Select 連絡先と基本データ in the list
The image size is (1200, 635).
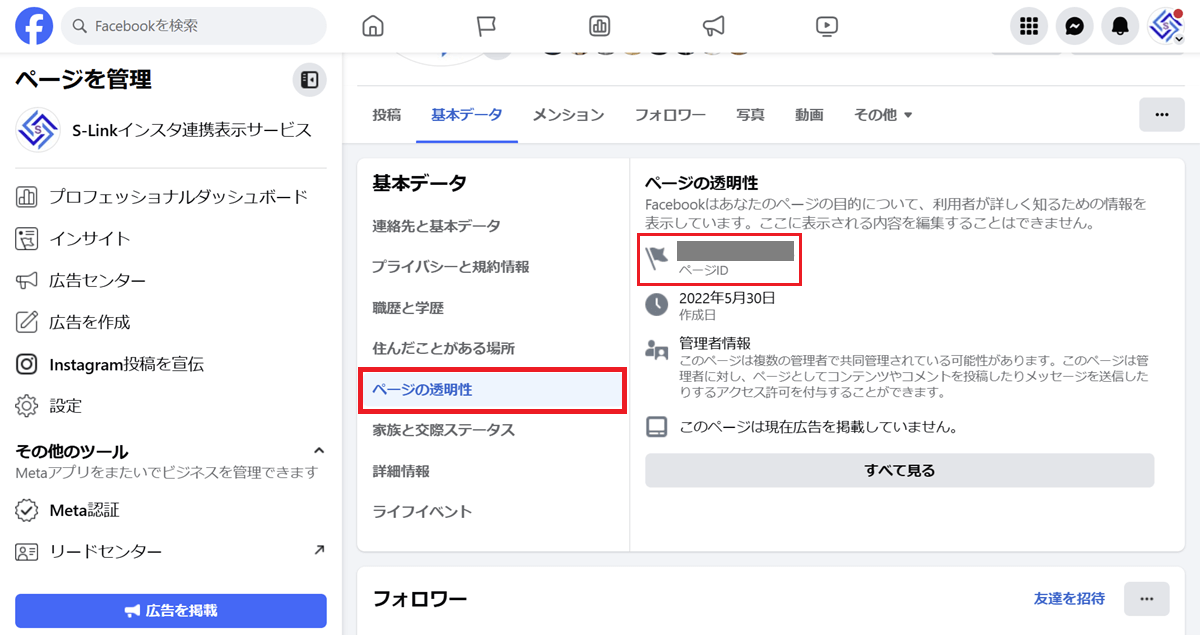click(436, 226)
